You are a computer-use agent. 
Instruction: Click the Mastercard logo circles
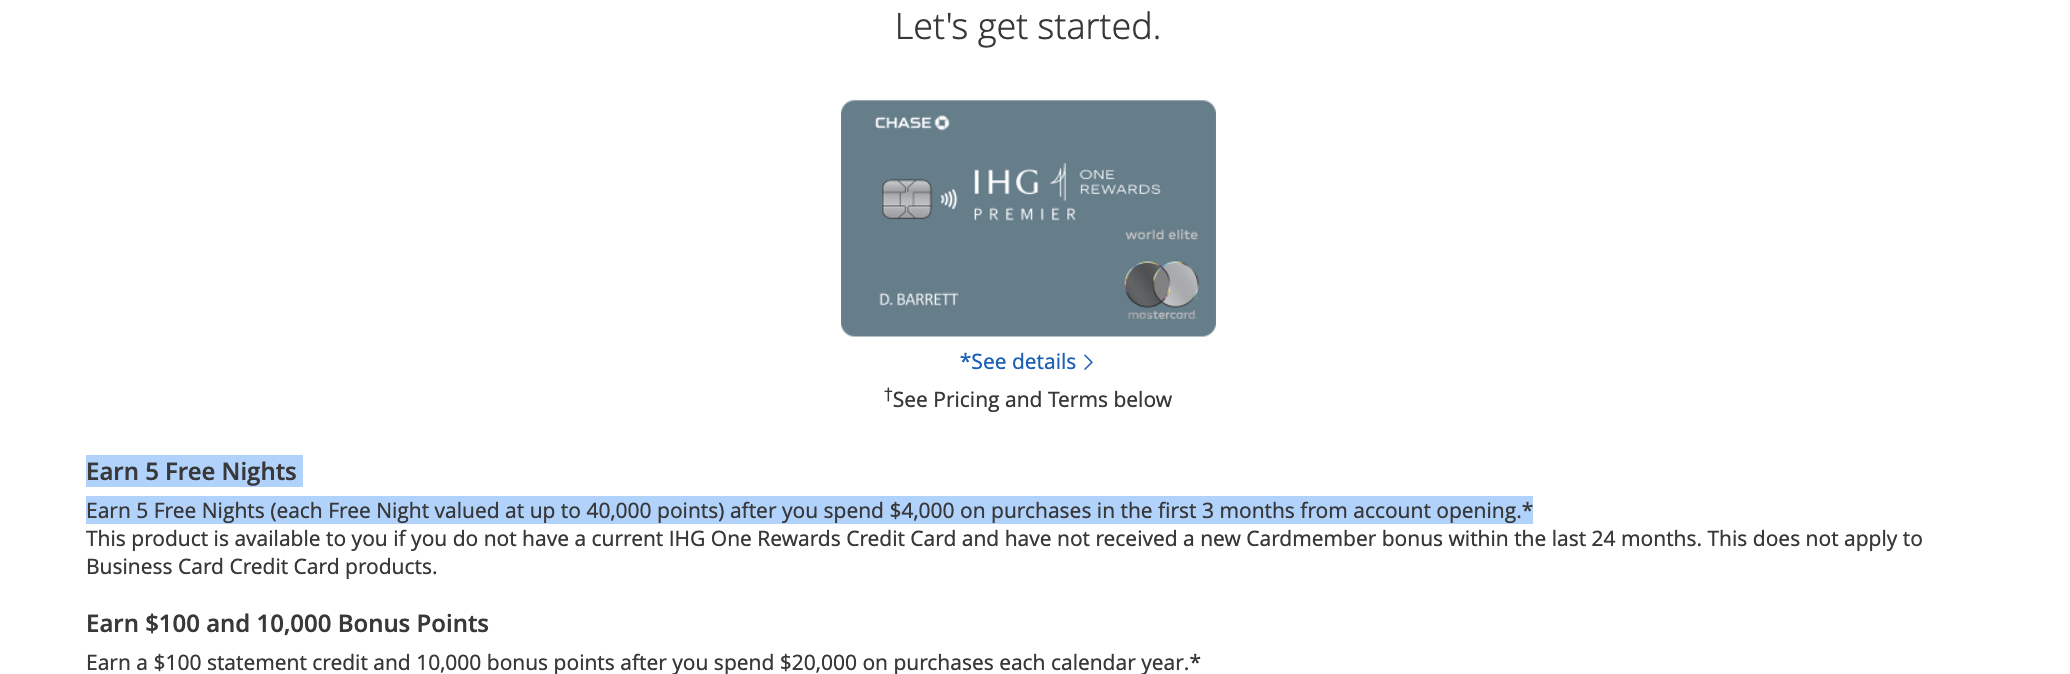(x=1161, y=285)
